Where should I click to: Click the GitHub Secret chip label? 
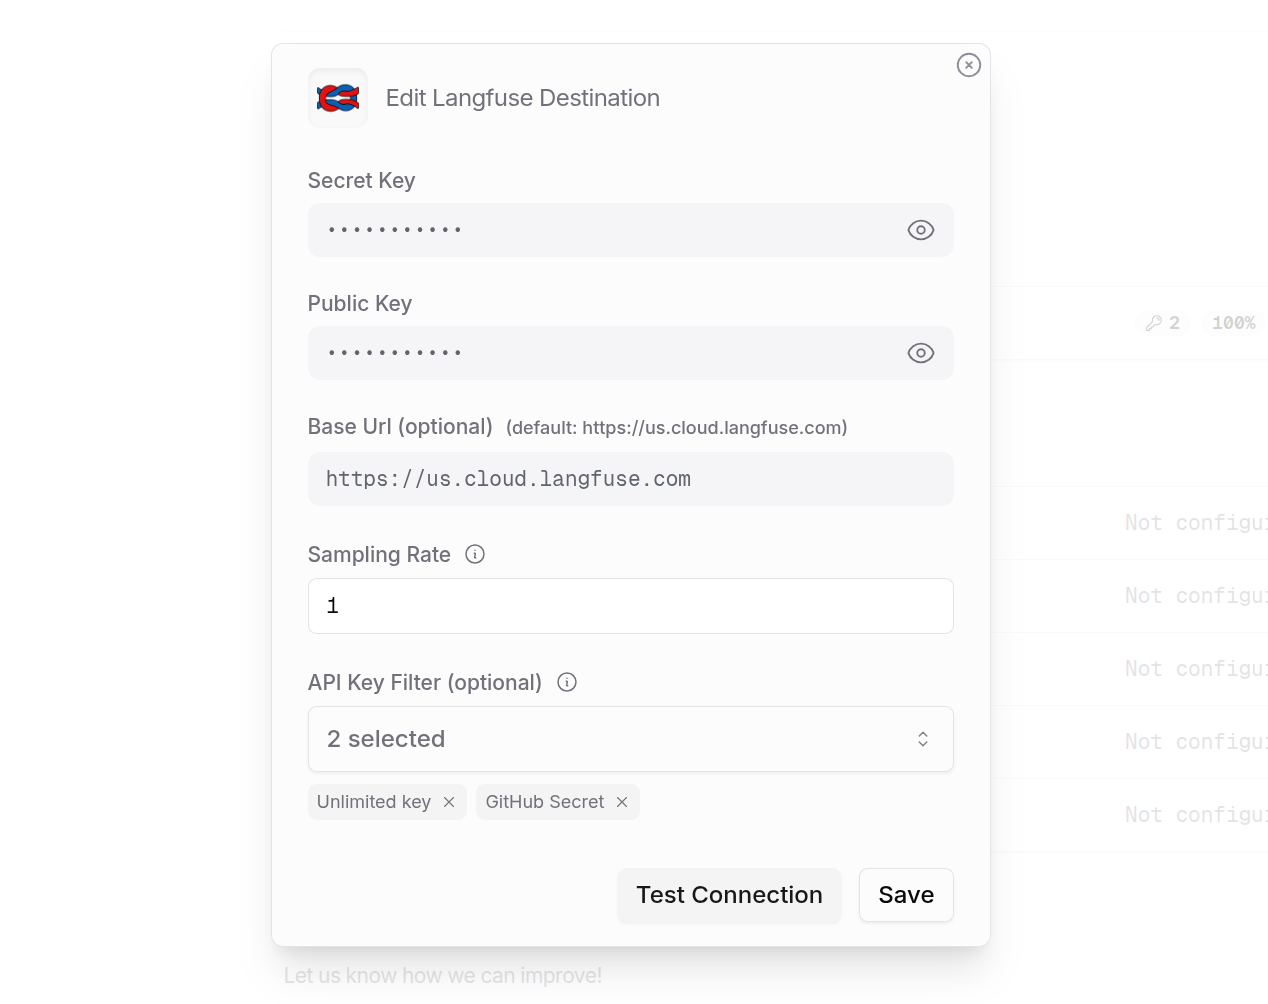click(544, 802)
